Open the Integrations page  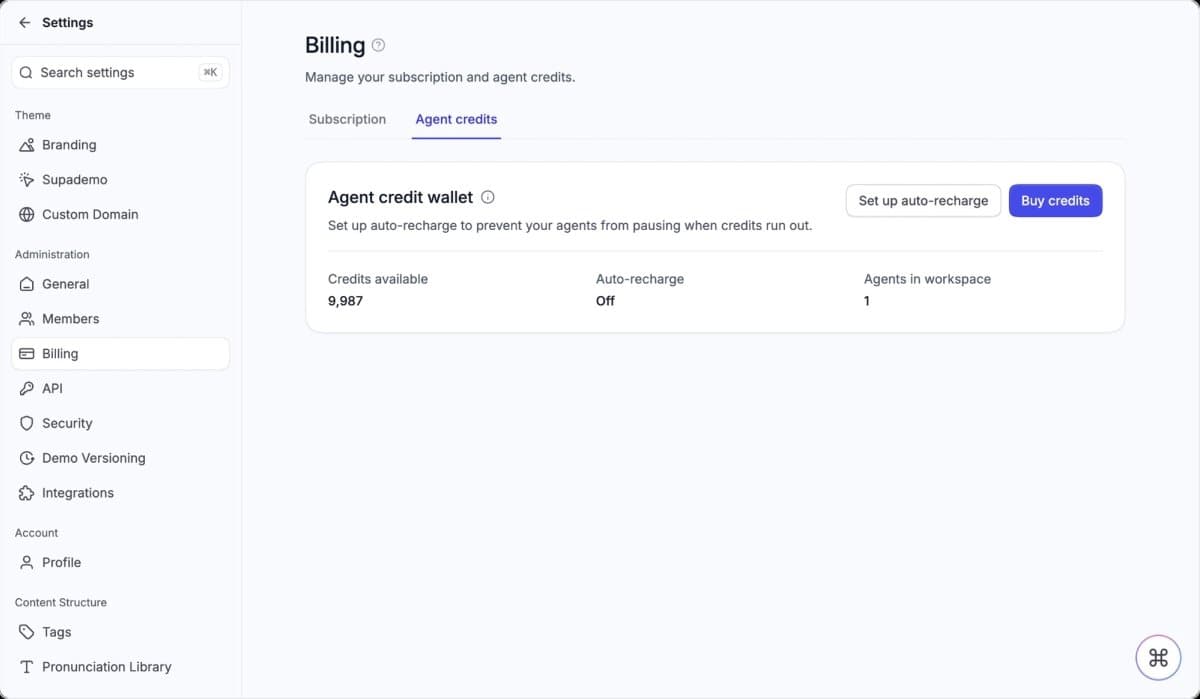coord(120,493)
